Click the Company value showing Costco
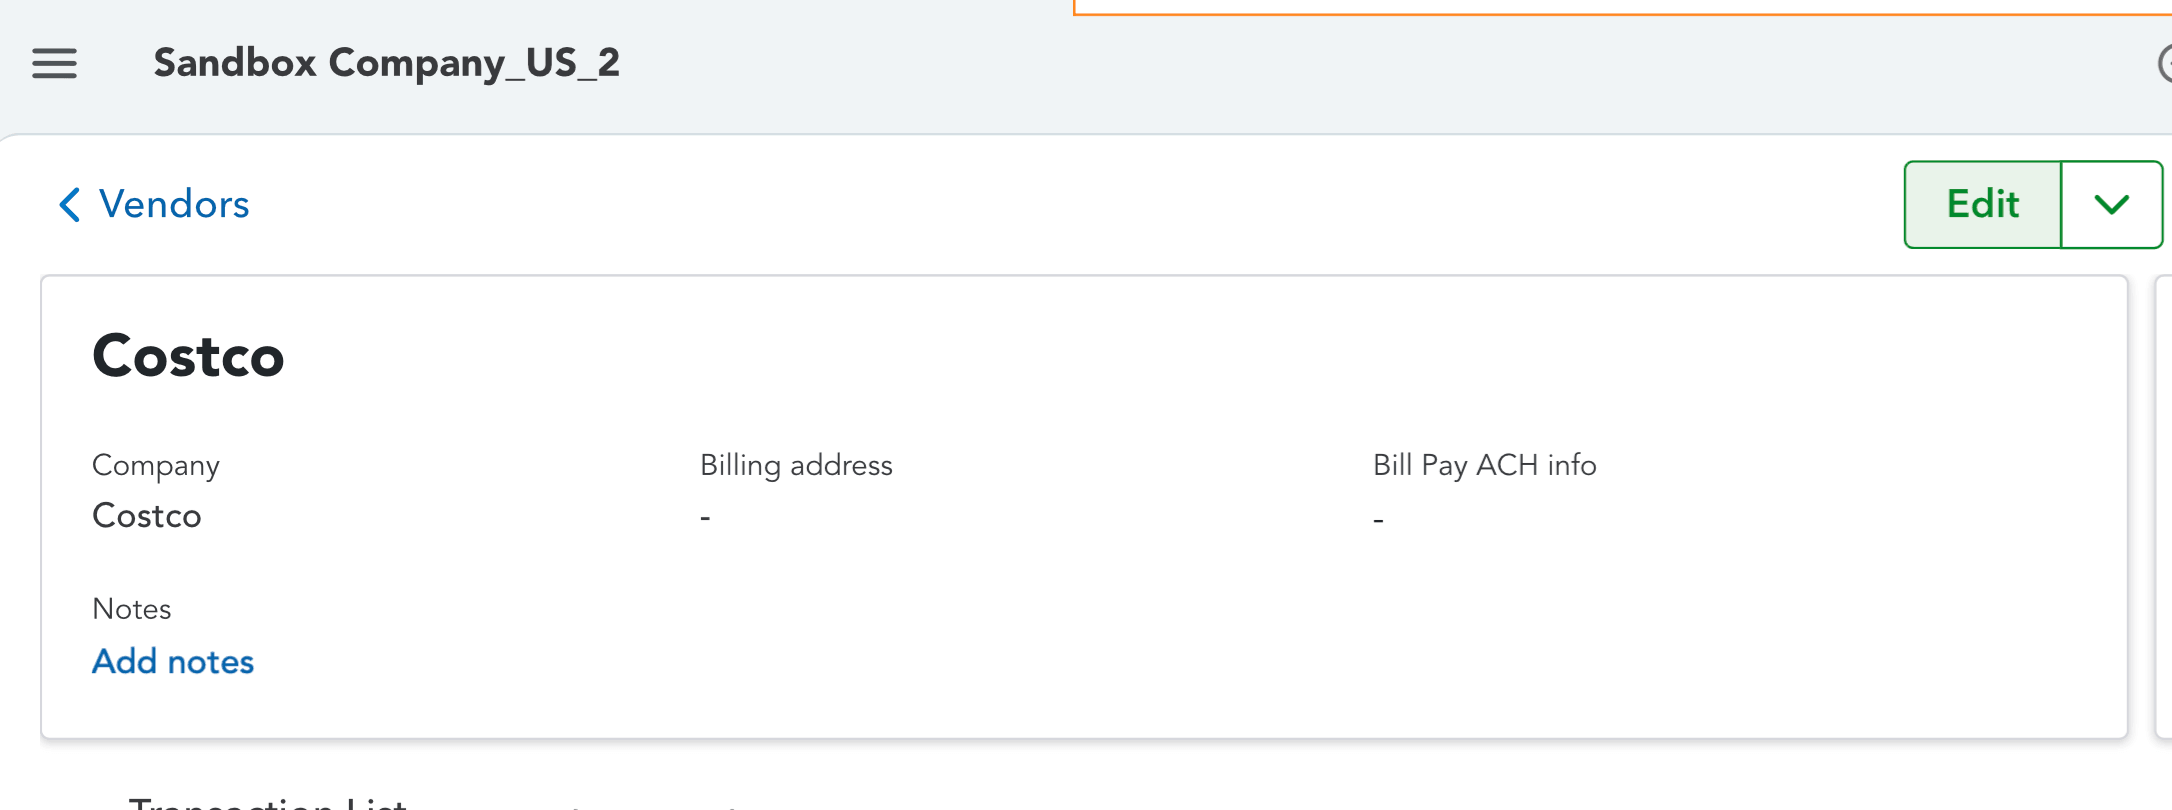Screen dimensions: 2172x810 click(147, 516)
